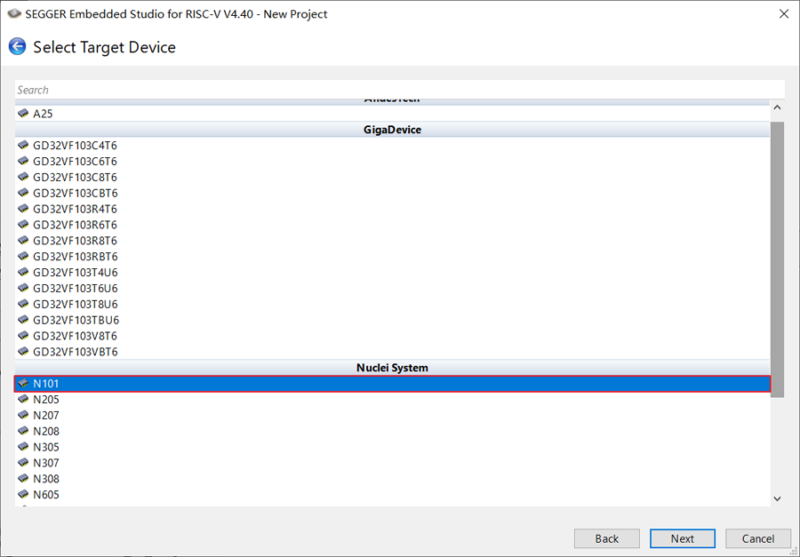Choose the N208 target device
Image resolution: width=800 pixels, height=557 pixels.
tap(46, 431)
